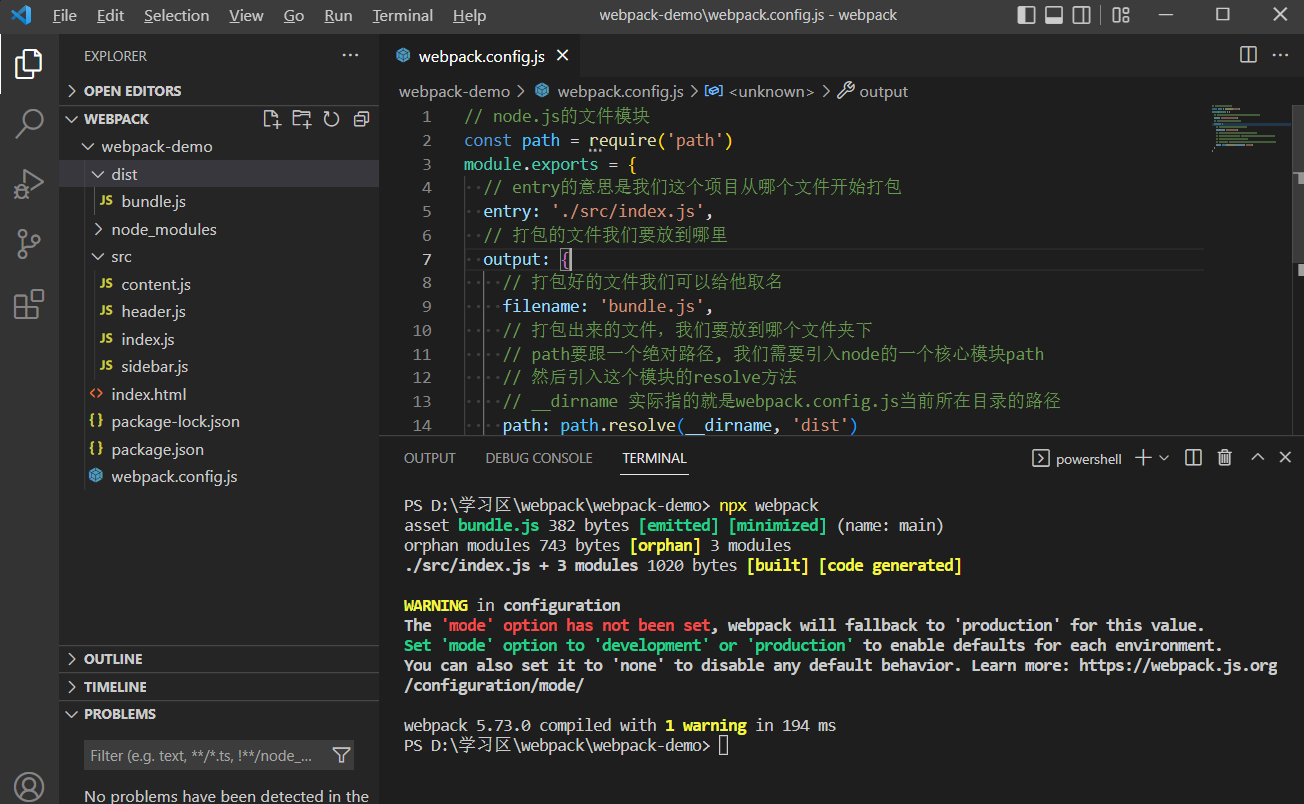This screenshot has height=804, width=1304.
Task: Toggle the primary side bar visibility
Action: (x=1026, y=15)
